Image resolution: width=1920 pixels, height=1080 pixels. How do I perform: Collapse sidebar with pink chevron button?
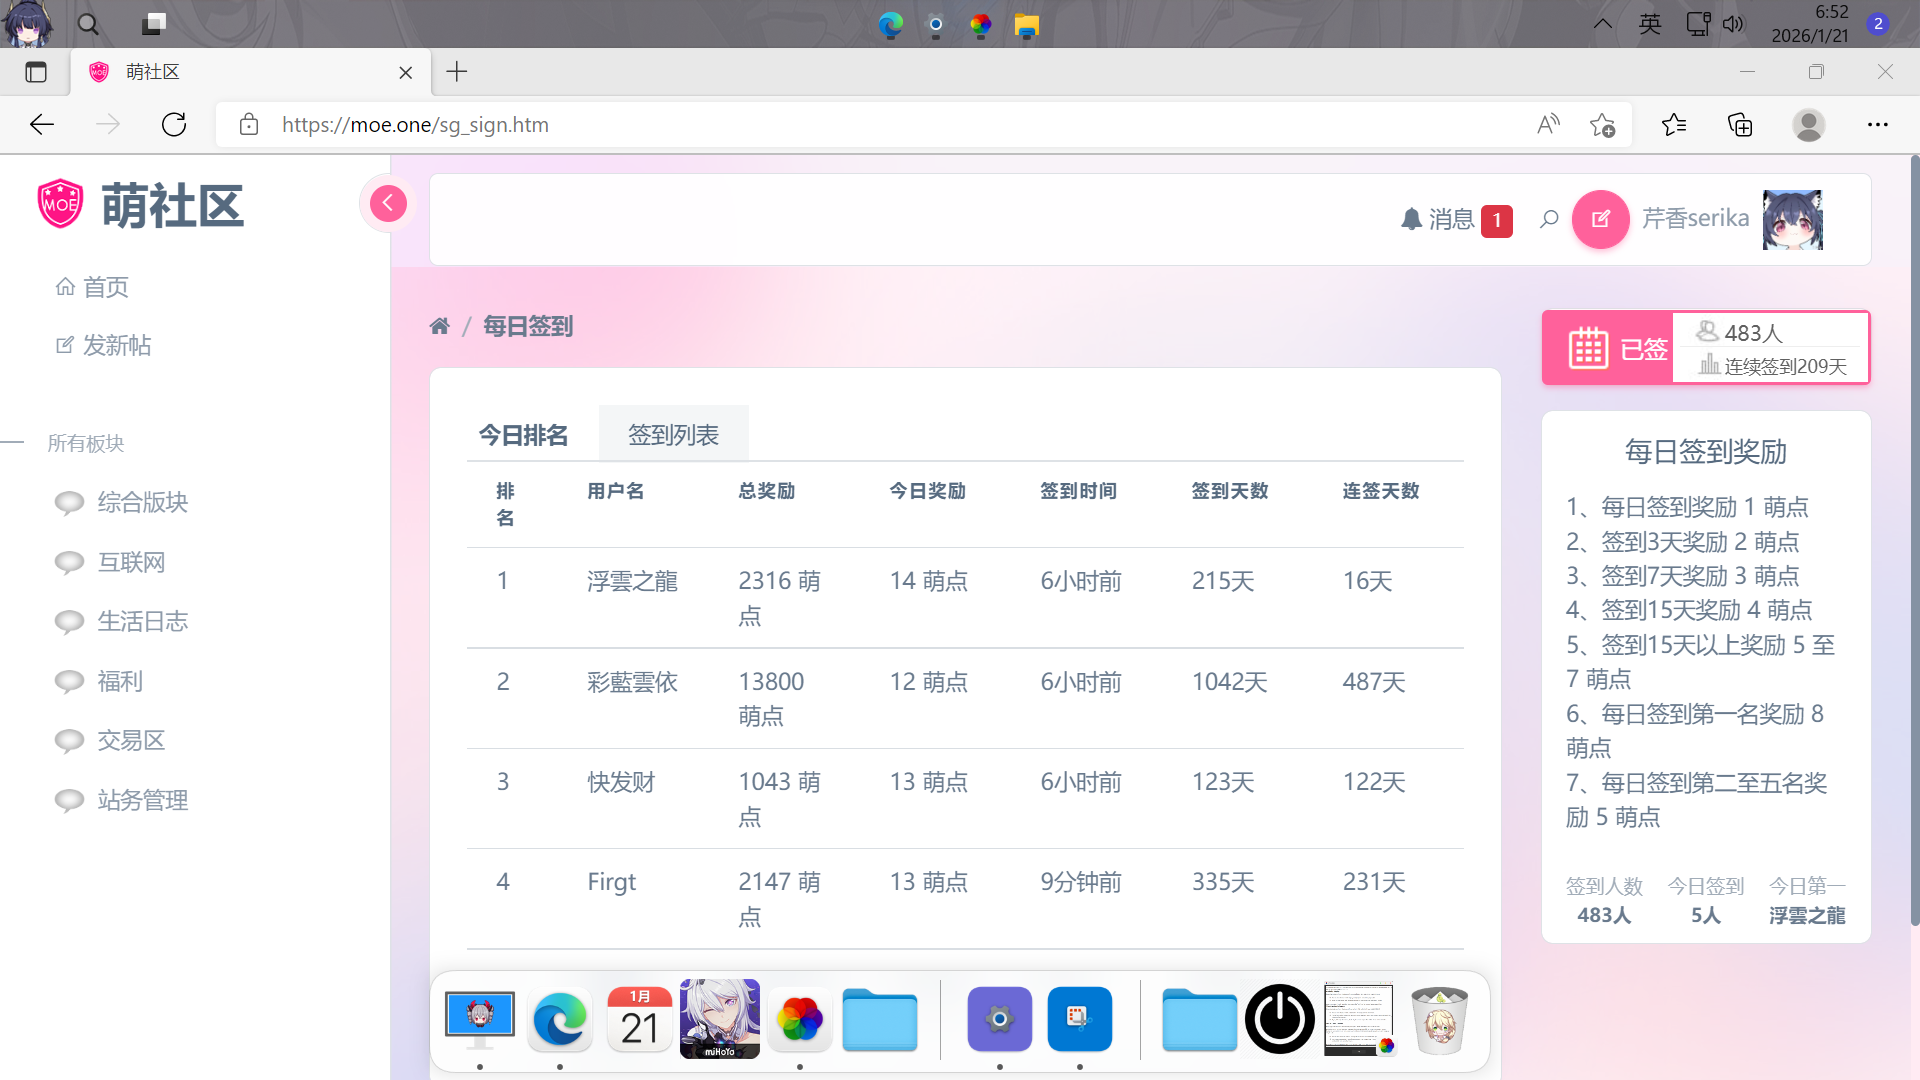[388, 203]
